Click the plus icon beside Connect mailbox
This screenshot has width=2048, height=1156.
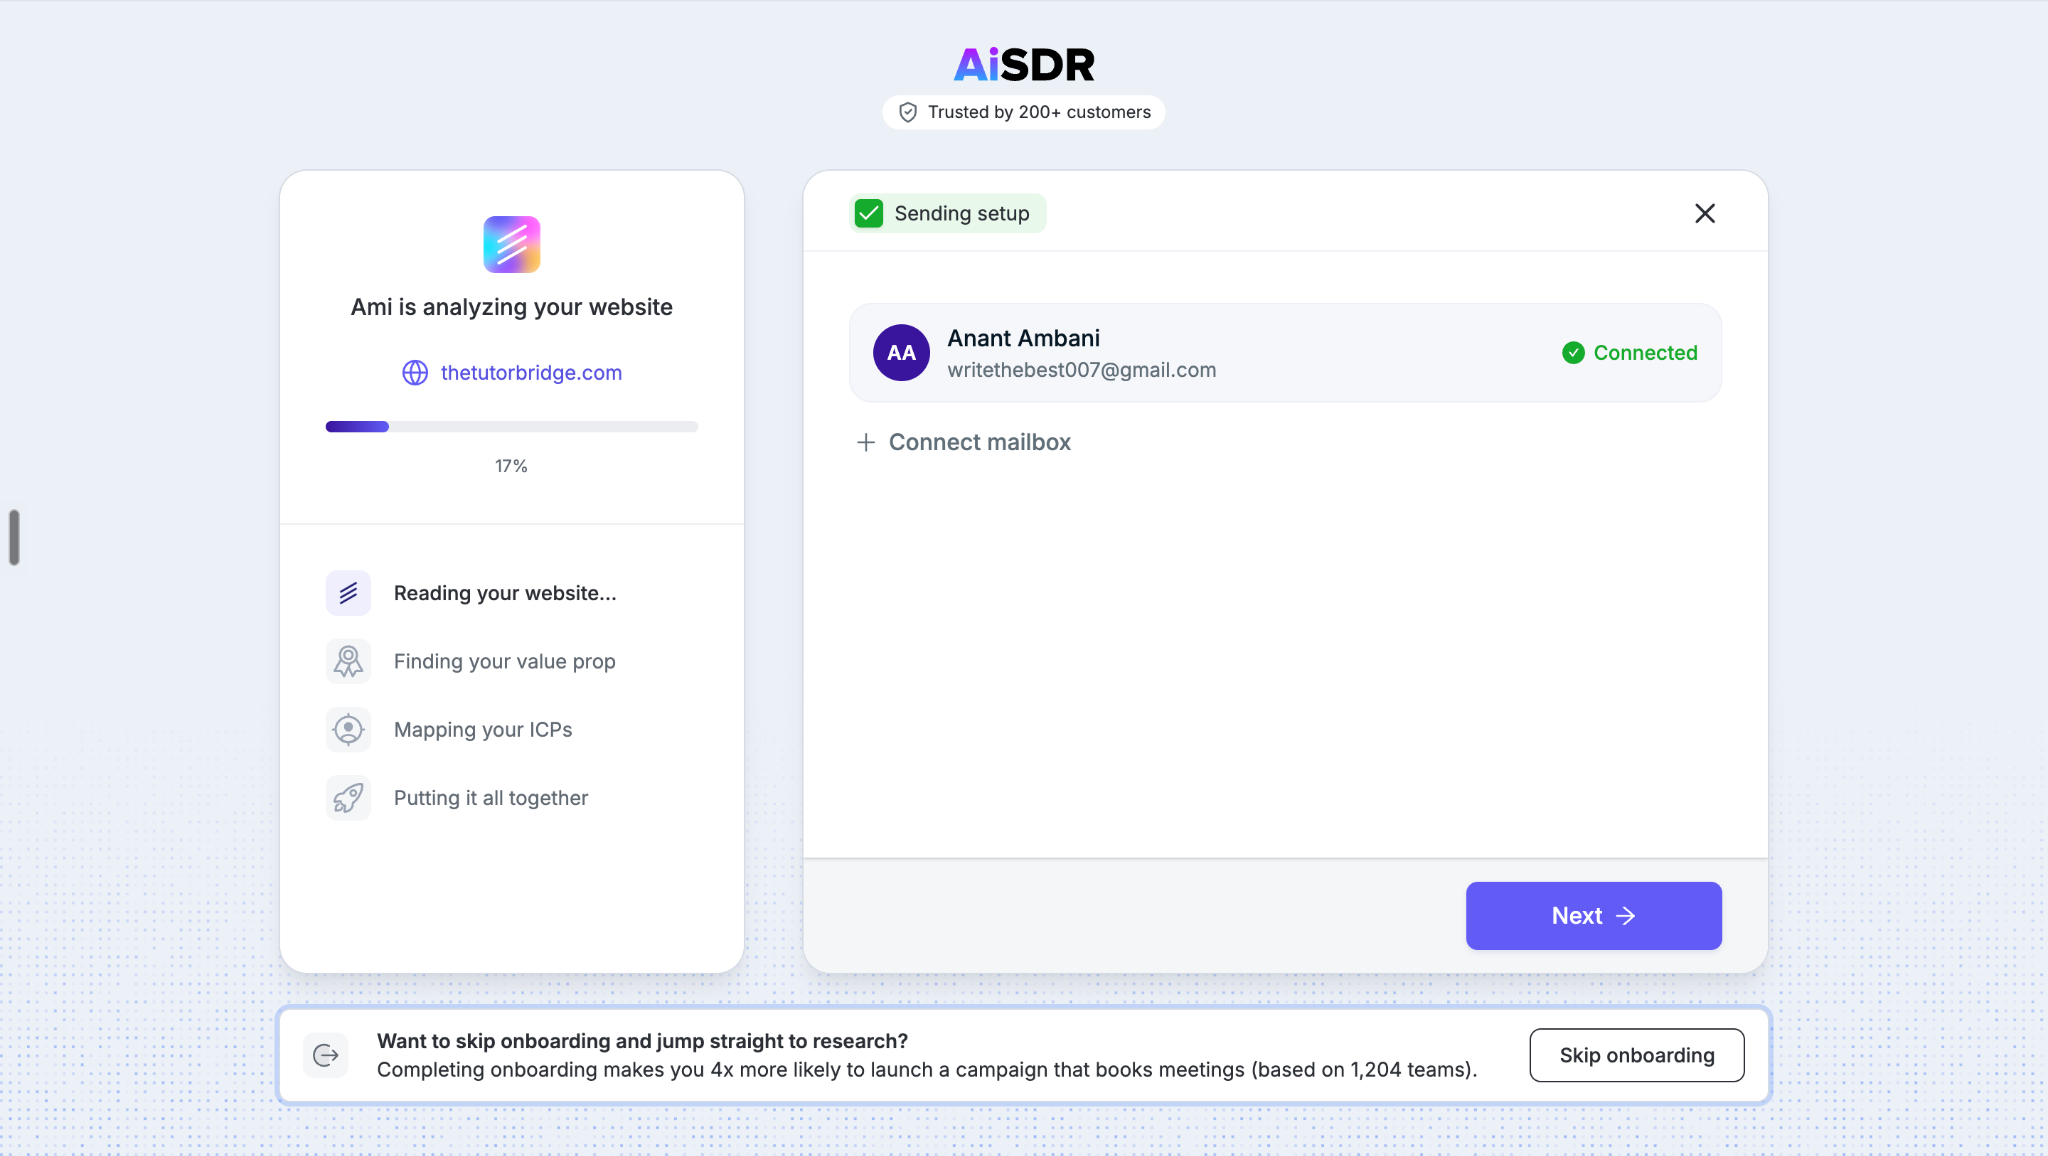click(866, 442)
